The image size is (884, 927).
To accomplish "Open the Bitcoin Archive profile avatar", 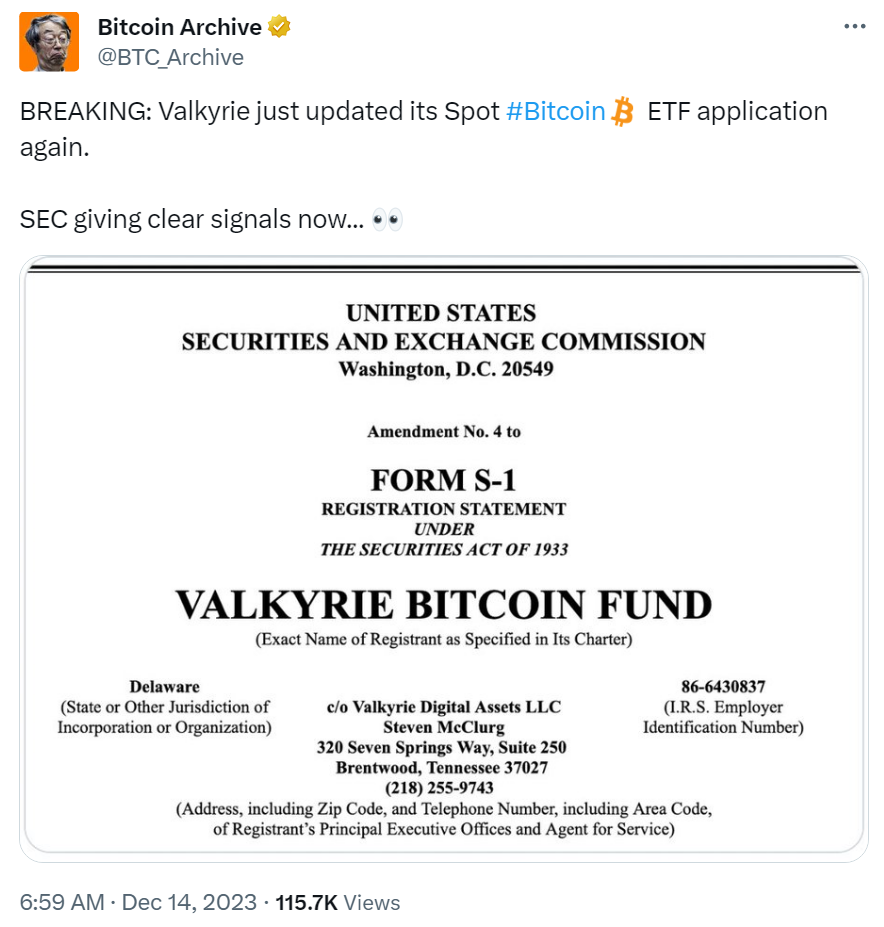I will coord(49,42).
